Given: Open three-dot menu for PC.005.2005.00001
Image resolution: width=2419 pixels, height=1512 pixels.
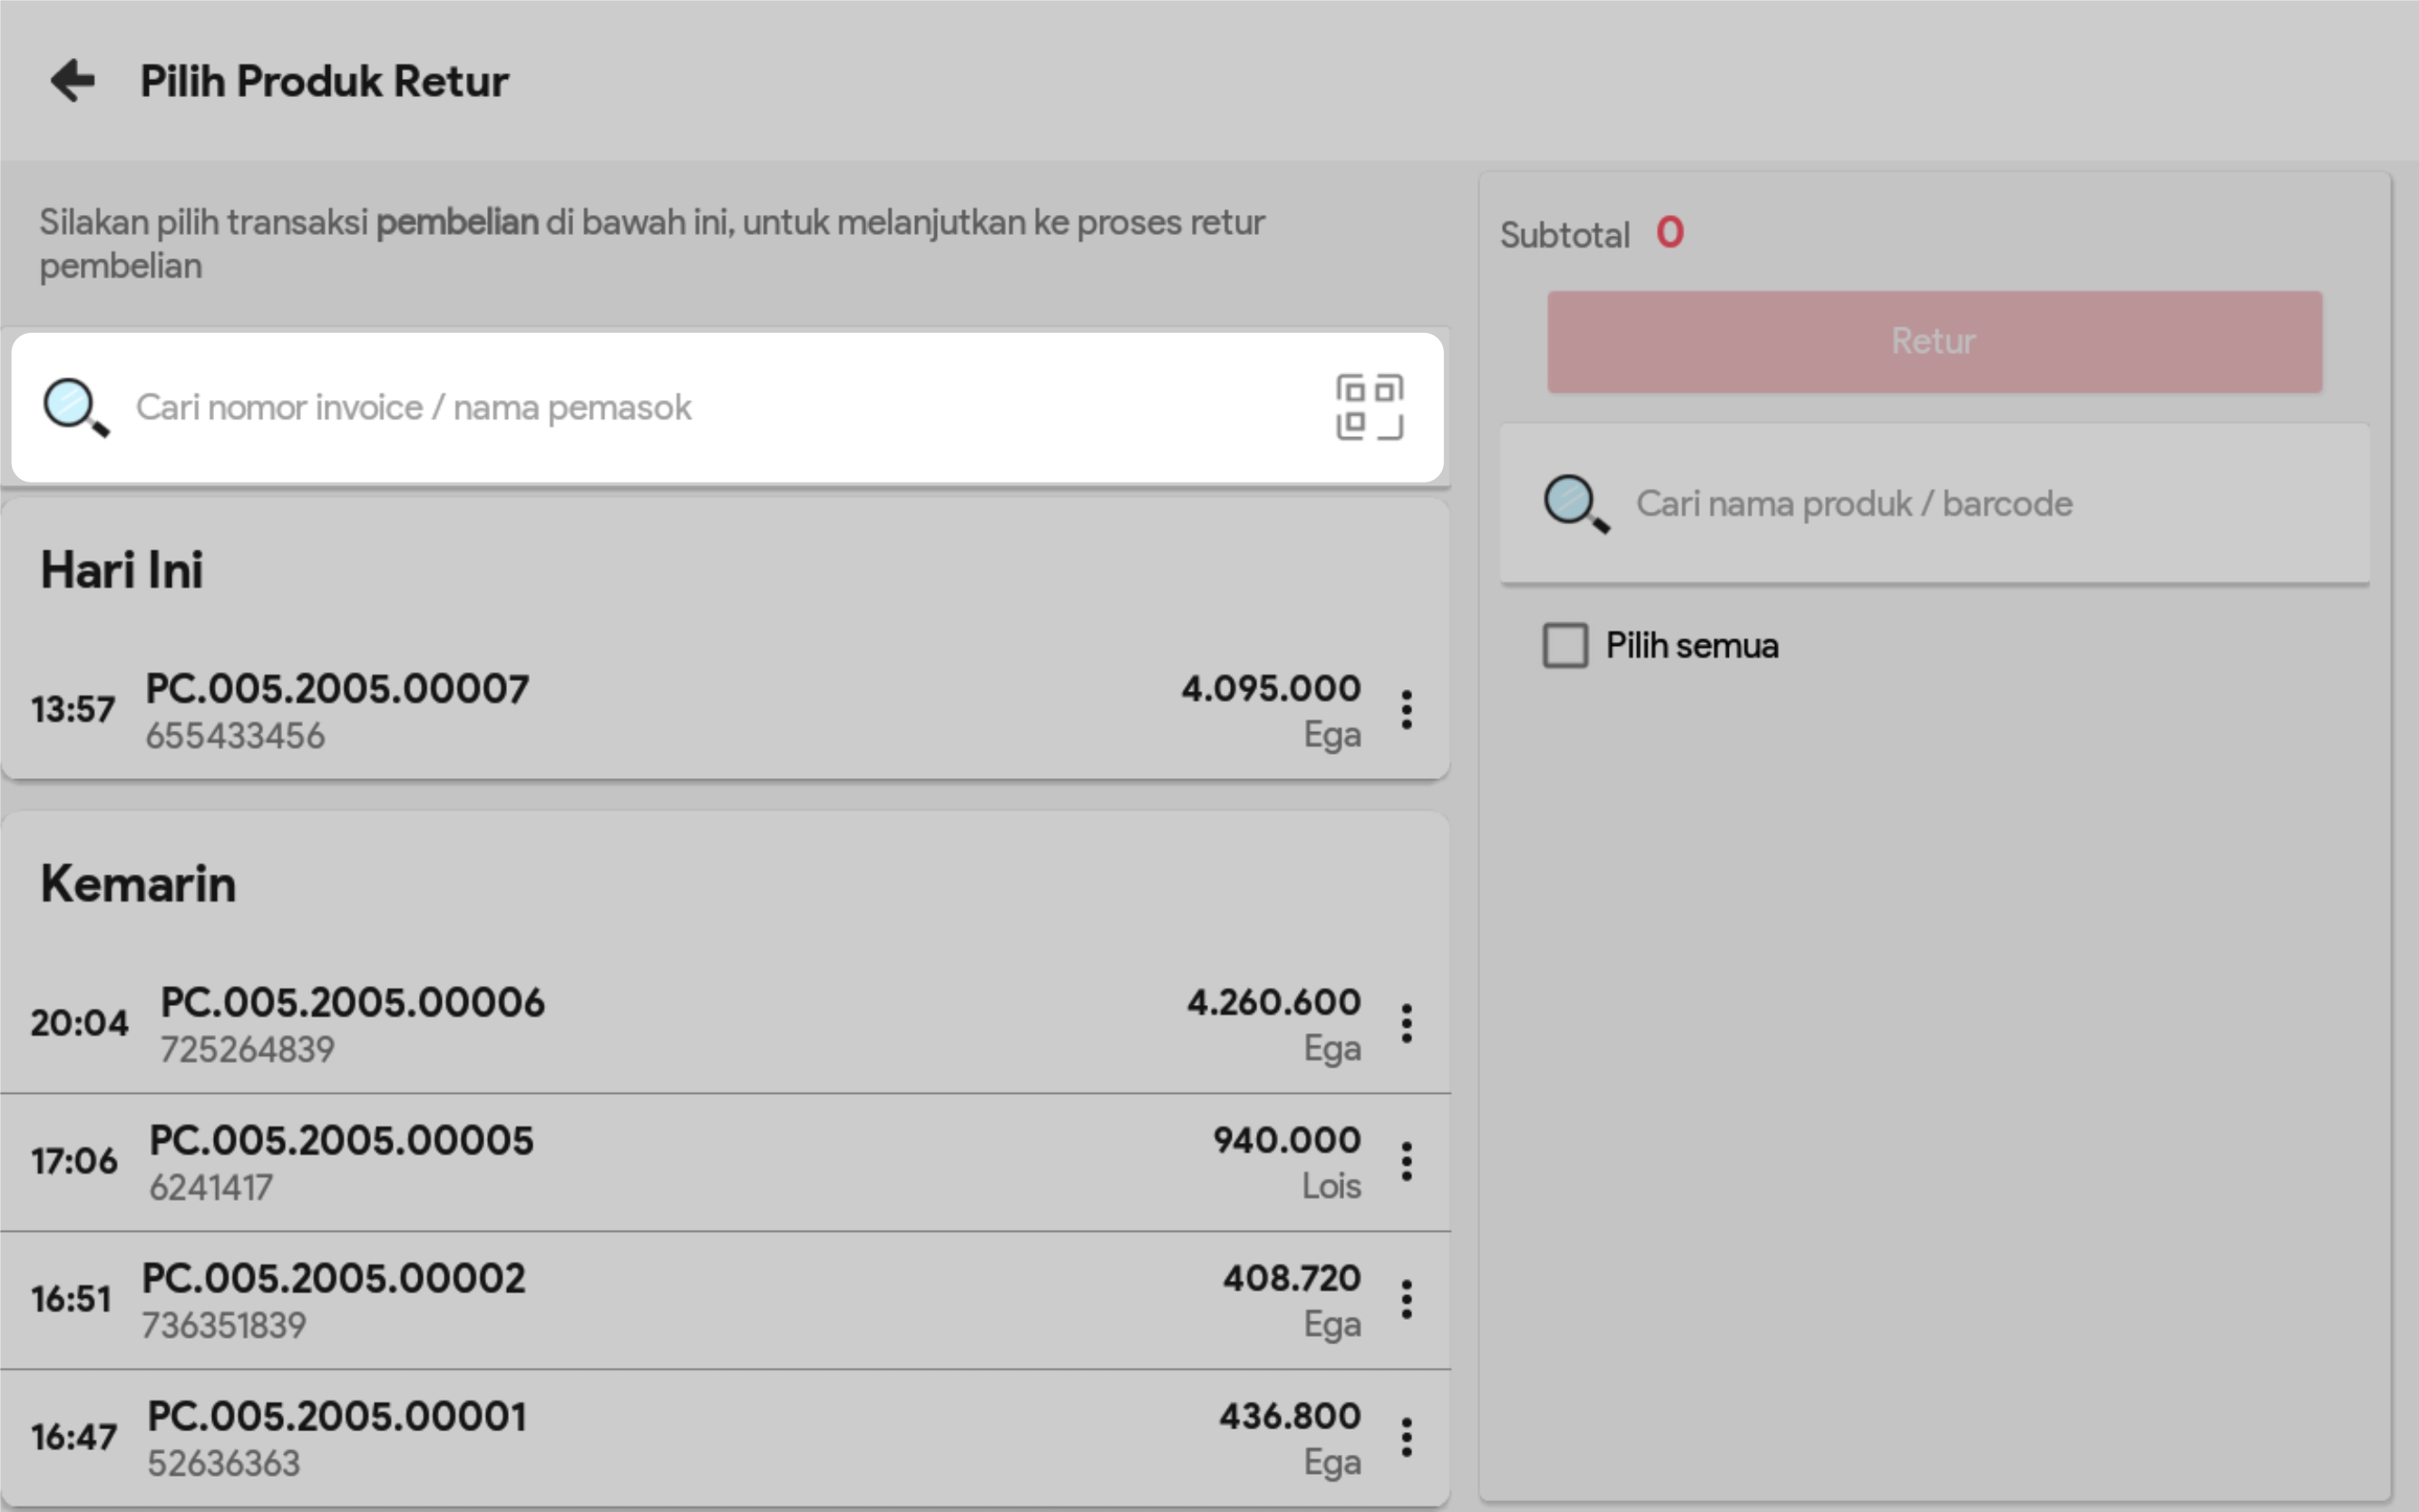Looking at the screenshot, I should click(x=1406, y=1438).
